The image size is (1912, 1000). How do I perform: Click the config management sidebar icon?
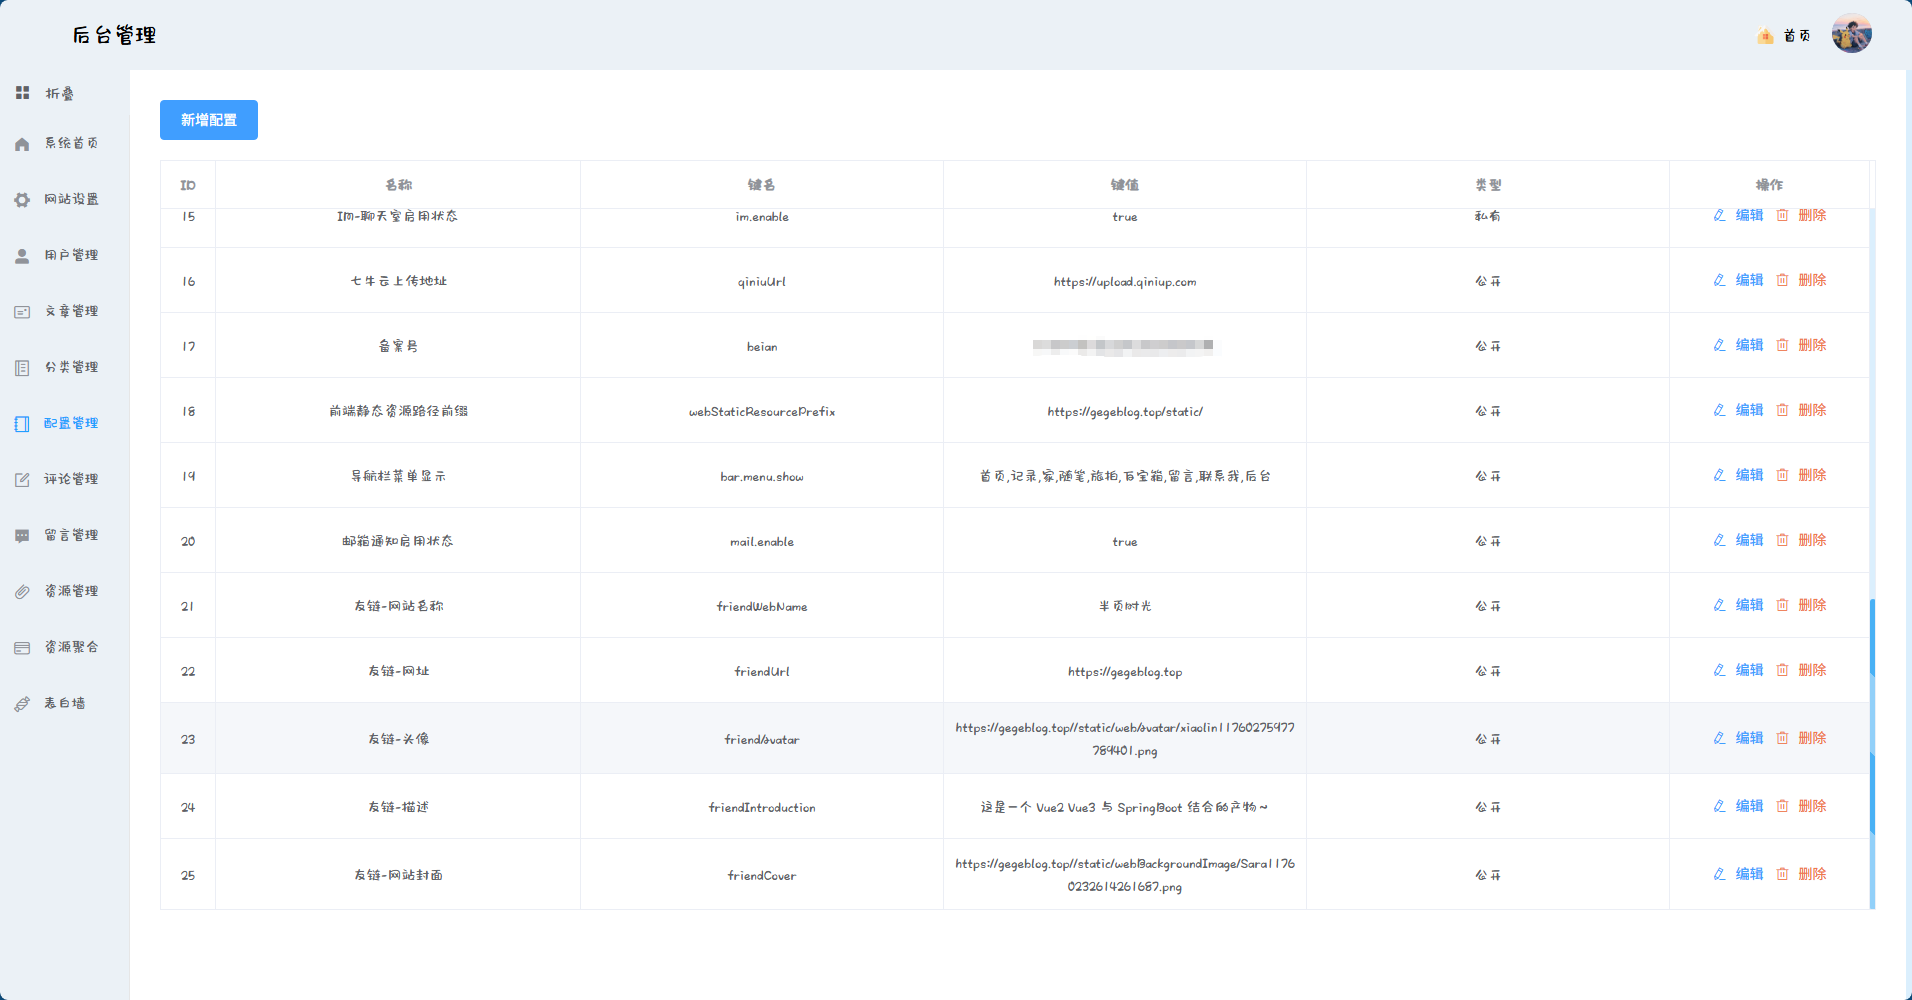click(x=22, y=424)
